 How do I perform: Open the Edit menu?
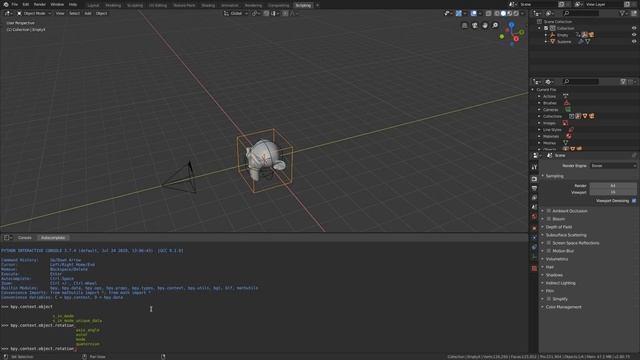click(26, 4)
